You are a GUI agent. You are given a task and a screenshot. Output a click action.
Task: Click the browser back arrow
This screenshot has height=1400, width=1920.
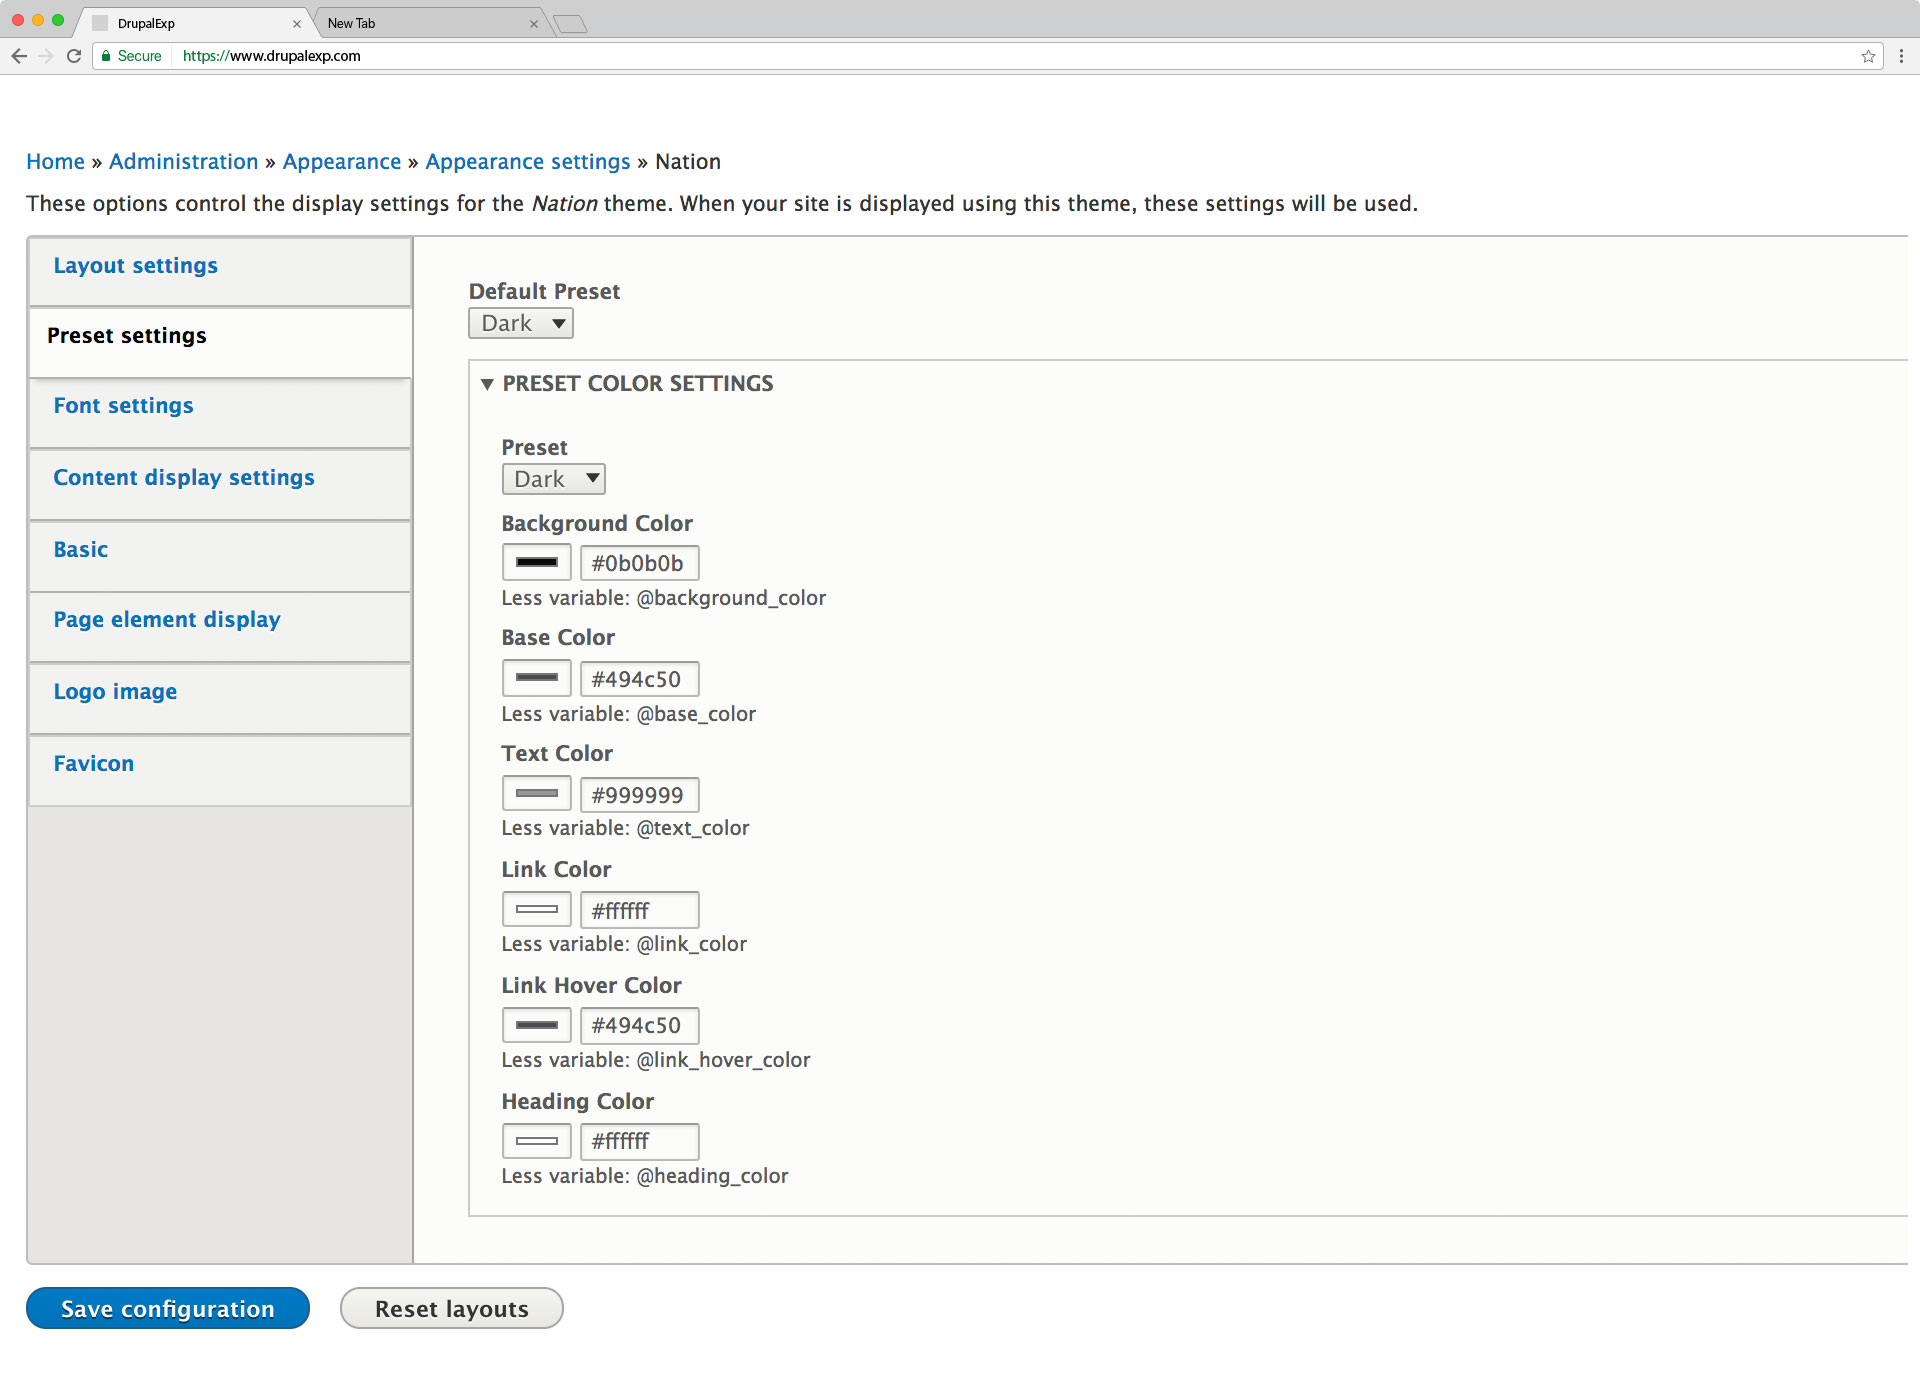(19, 56)
